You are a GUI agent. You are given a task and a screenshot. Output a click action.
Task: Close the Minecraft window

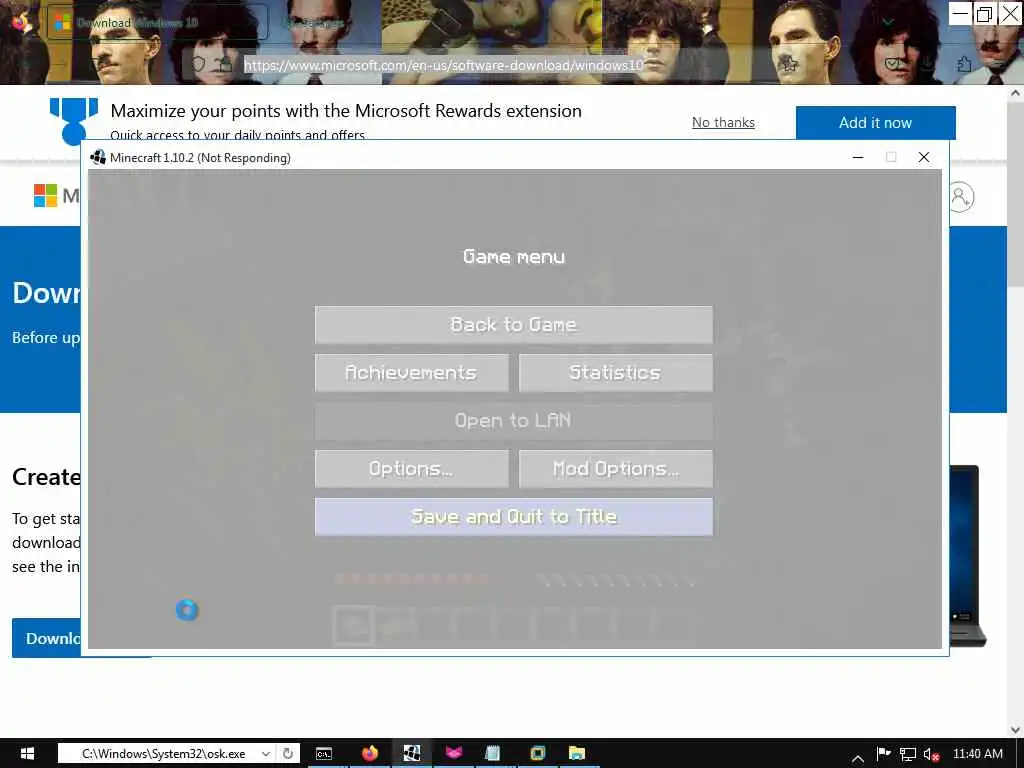point(923,157)
